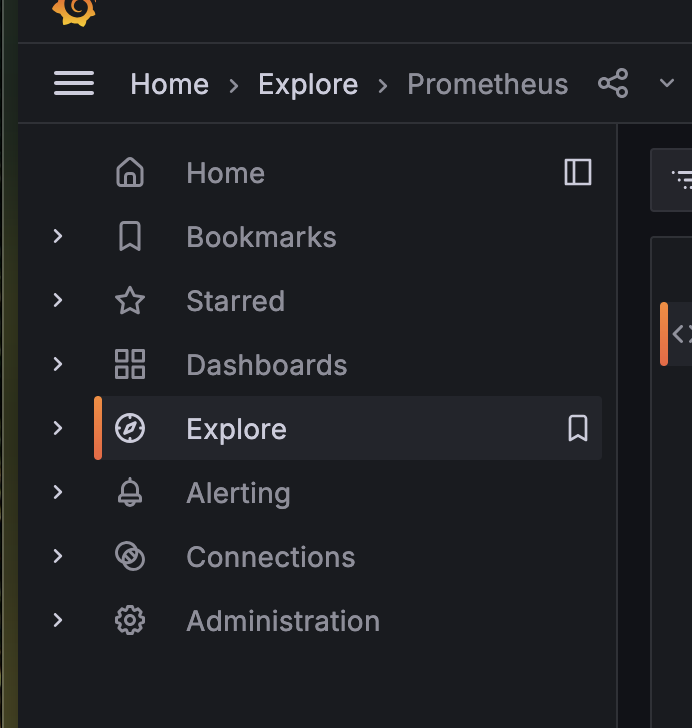
Task: Click the Bookmarks ribbon icon
Action: [130, 237]
